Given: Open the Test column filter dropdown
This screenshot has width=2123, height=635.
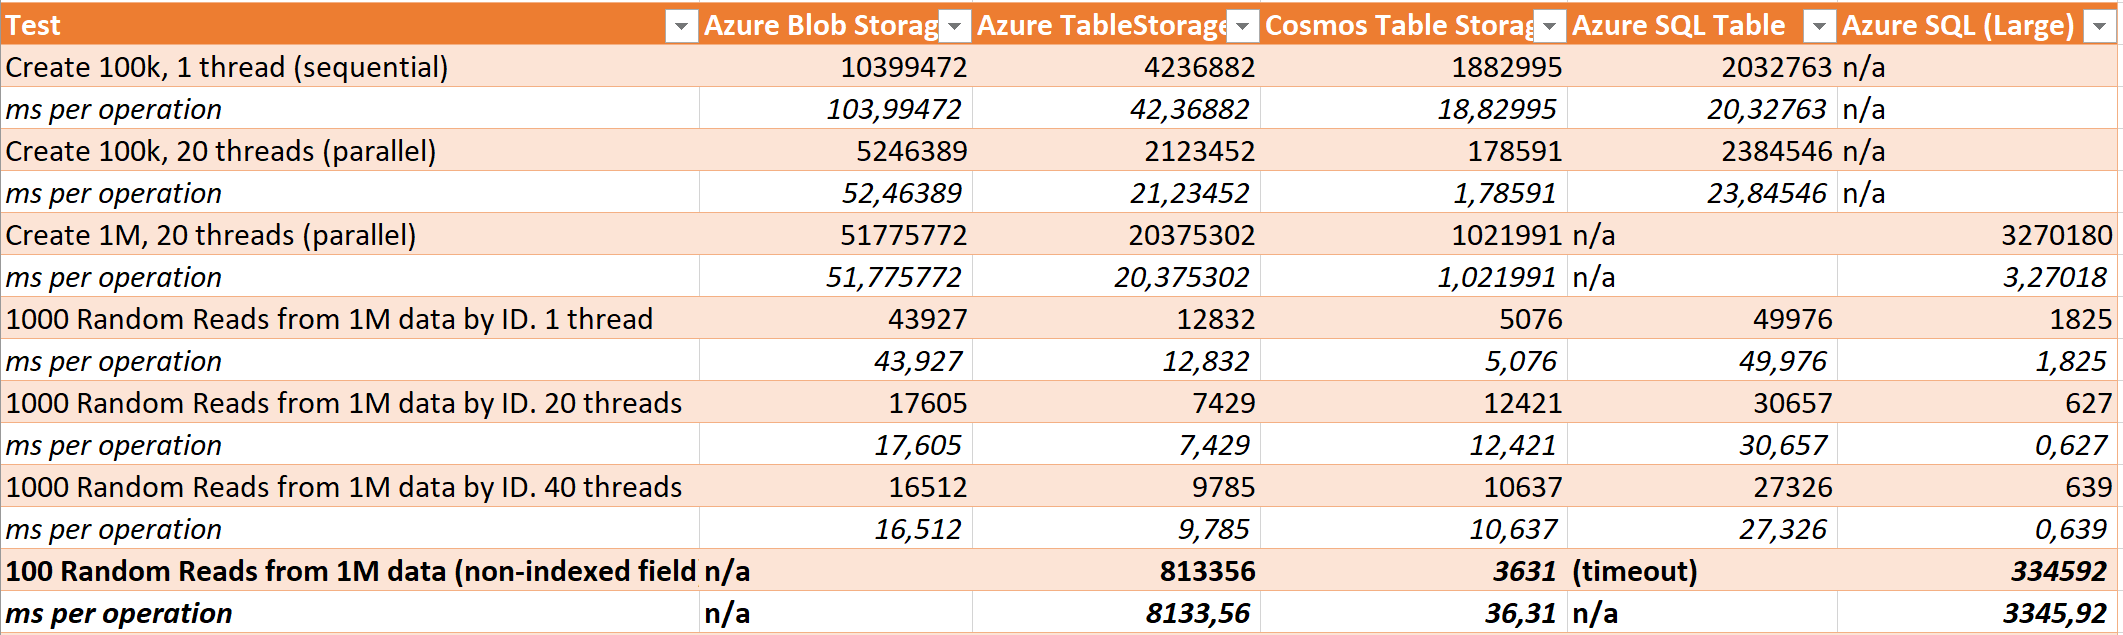Looking at the screenshot, I should pos(681,26).
